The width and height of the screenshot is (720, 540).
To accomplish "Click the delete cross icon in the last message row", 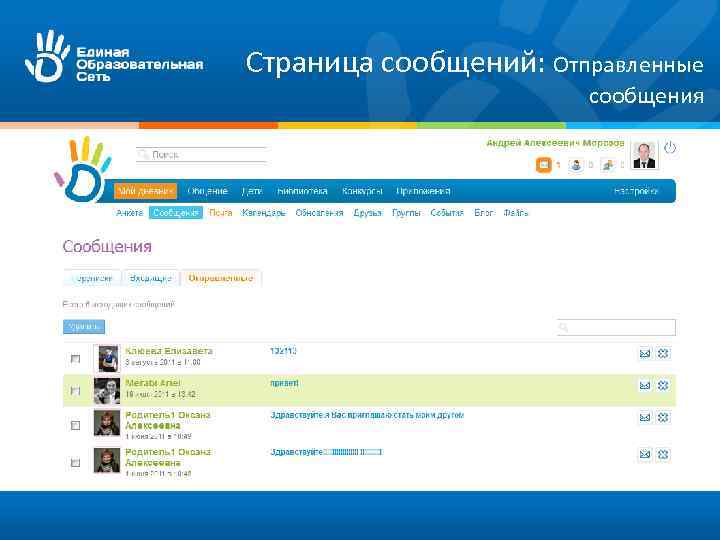I will click(663, 455).
